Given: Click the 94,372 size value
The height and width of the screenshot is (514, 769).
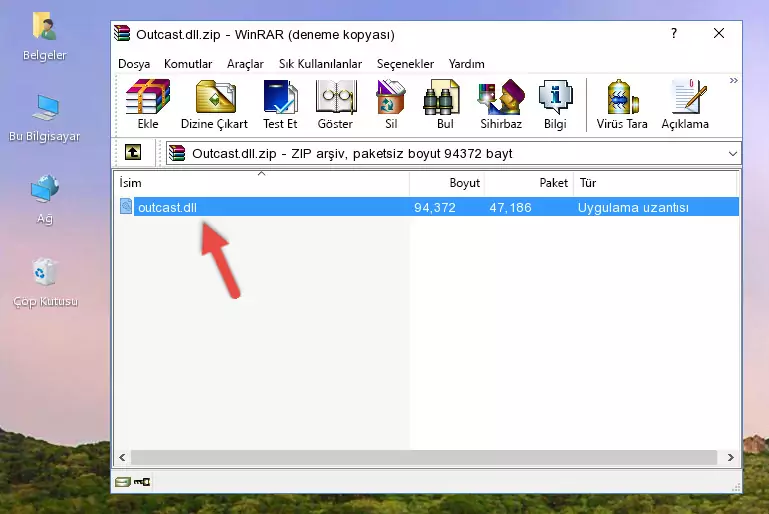Looking at the screenshot, I should pyautogui.click(x=435, y=207).
